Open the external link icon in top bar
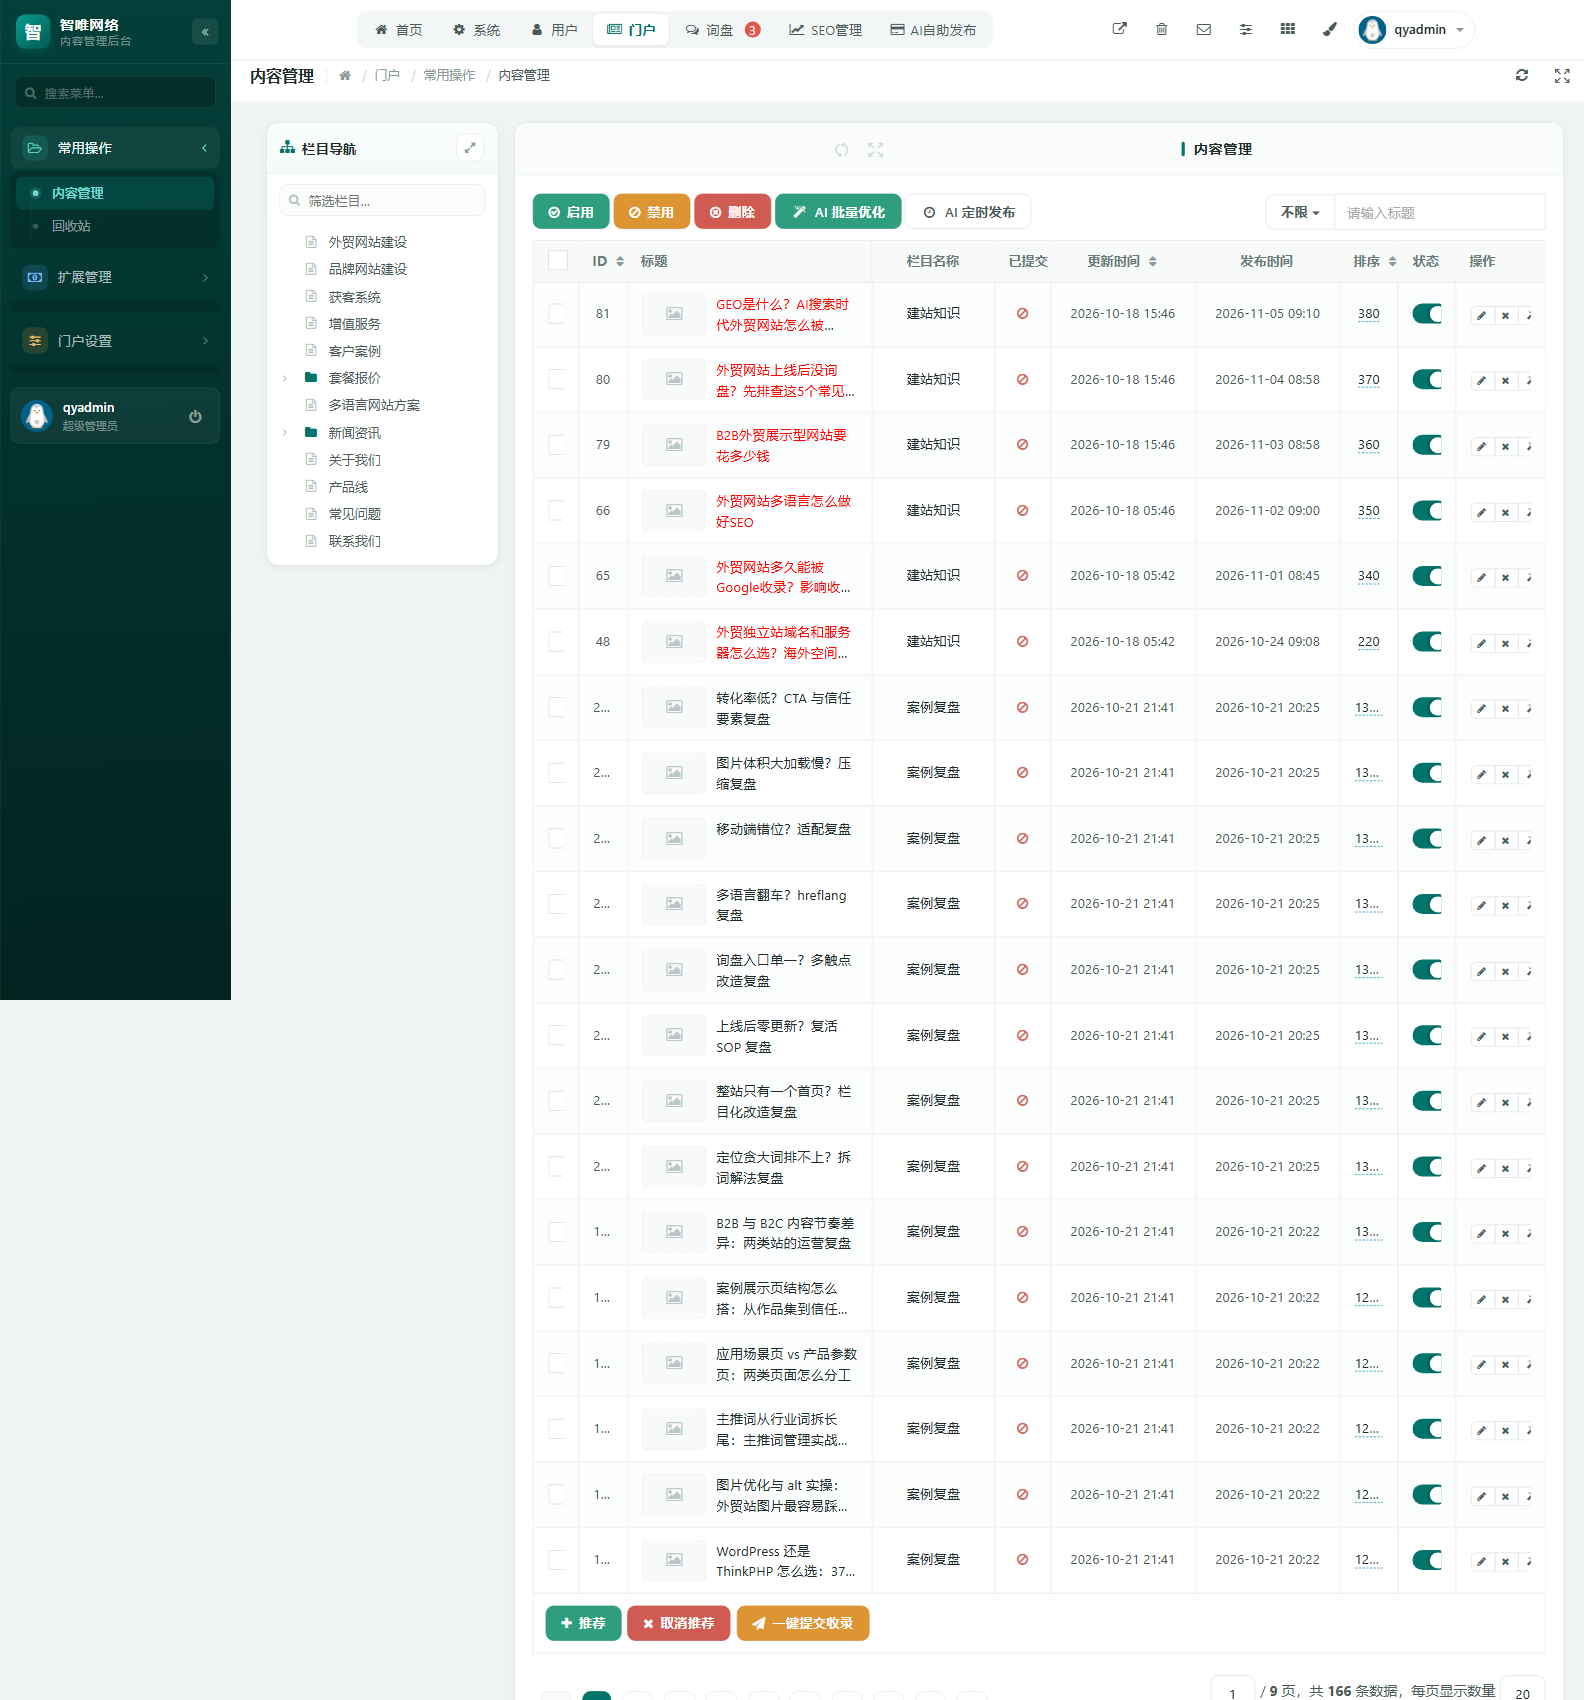Viewport: 1584px width, 1700px height. (x=1120, y=29)
